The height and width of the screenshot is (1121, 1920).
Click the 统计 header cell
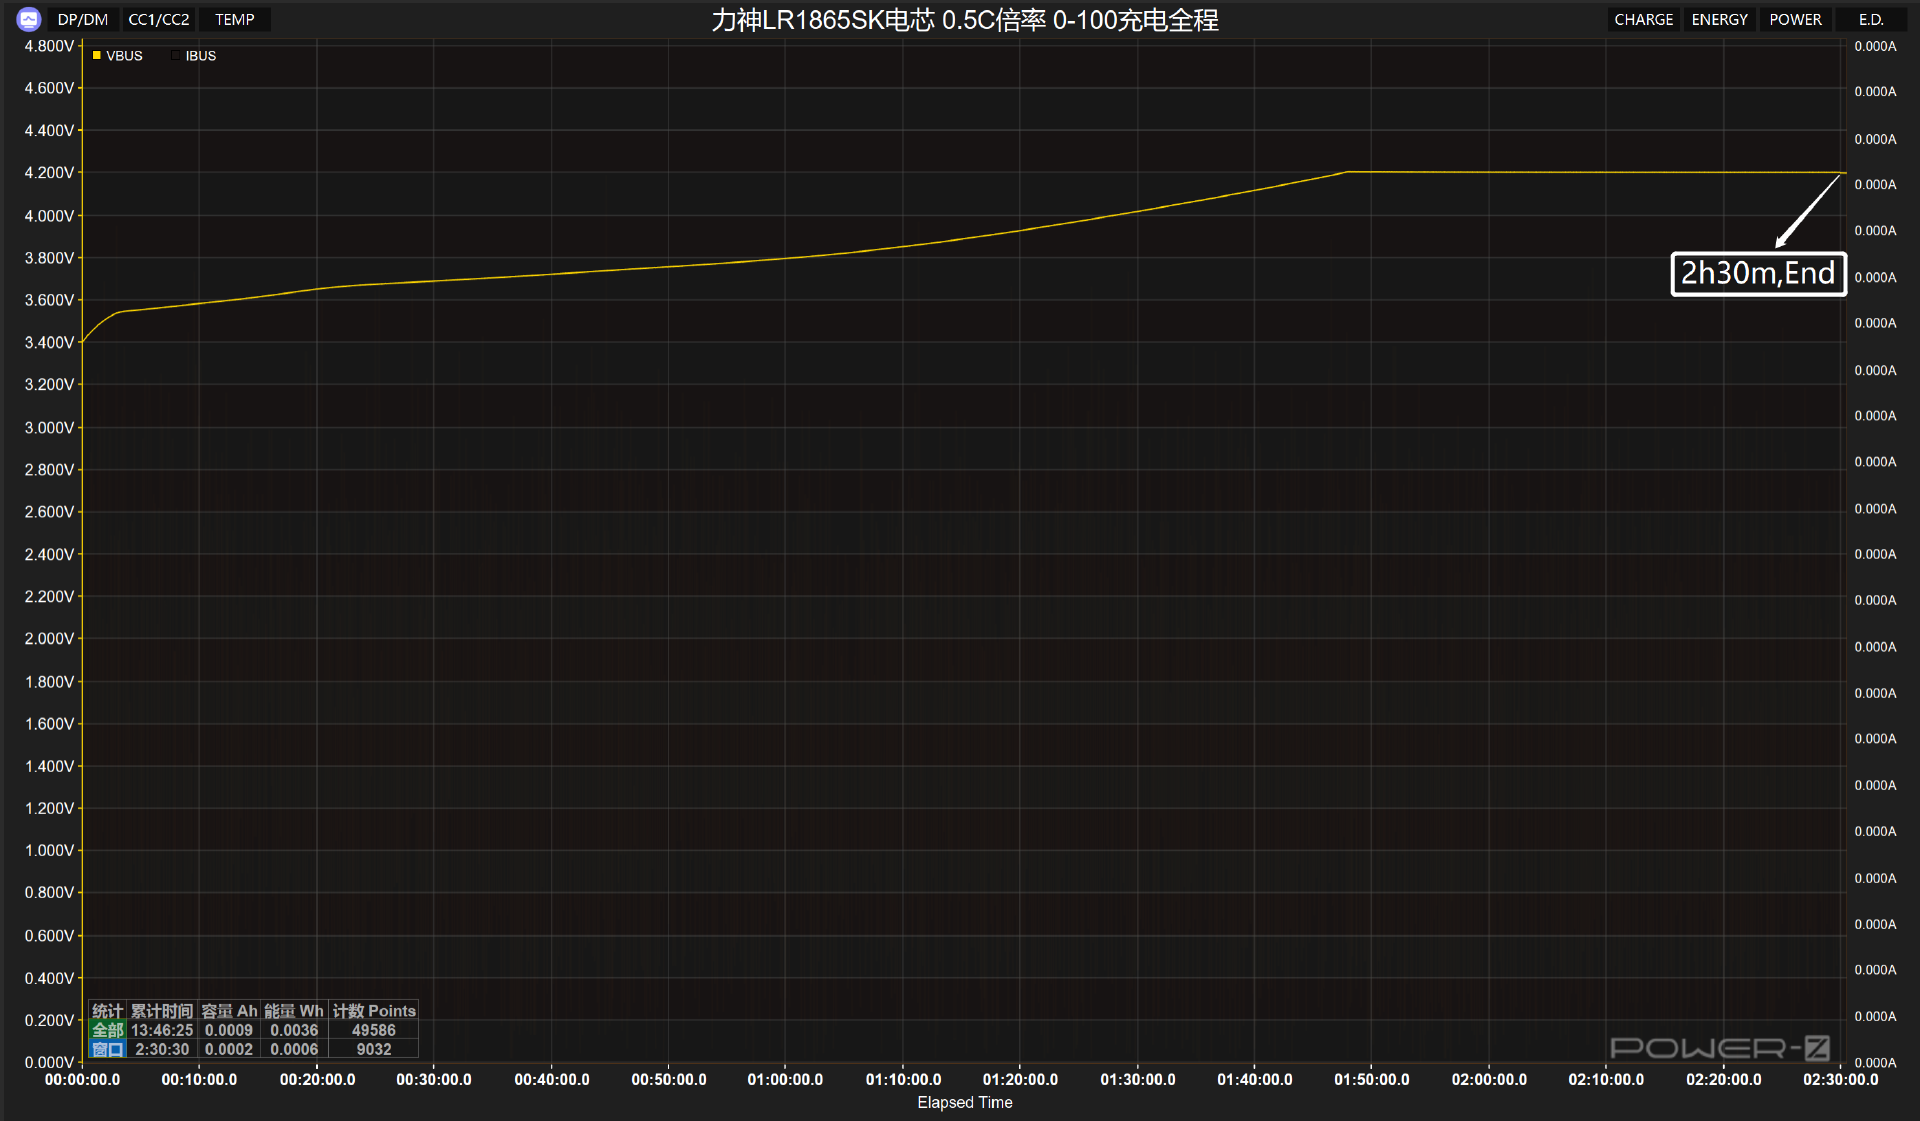[x=108, y=1011]
